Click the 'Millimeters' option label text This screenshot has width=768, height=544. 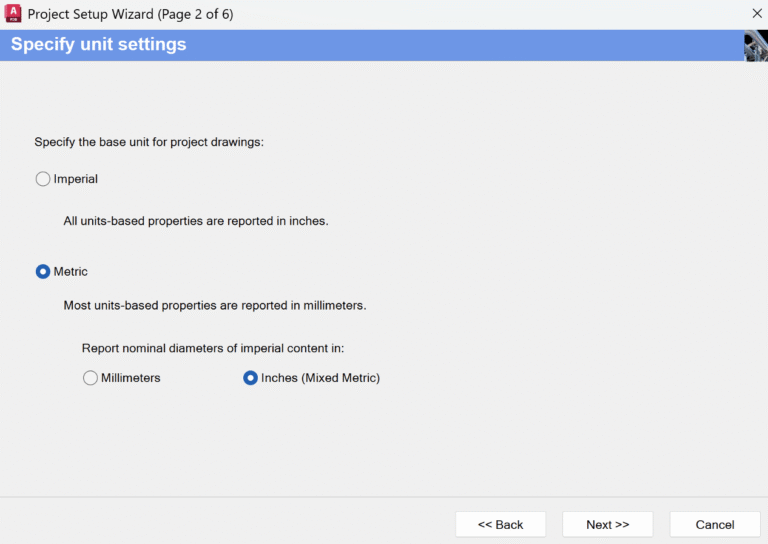[x=131, y=378]
